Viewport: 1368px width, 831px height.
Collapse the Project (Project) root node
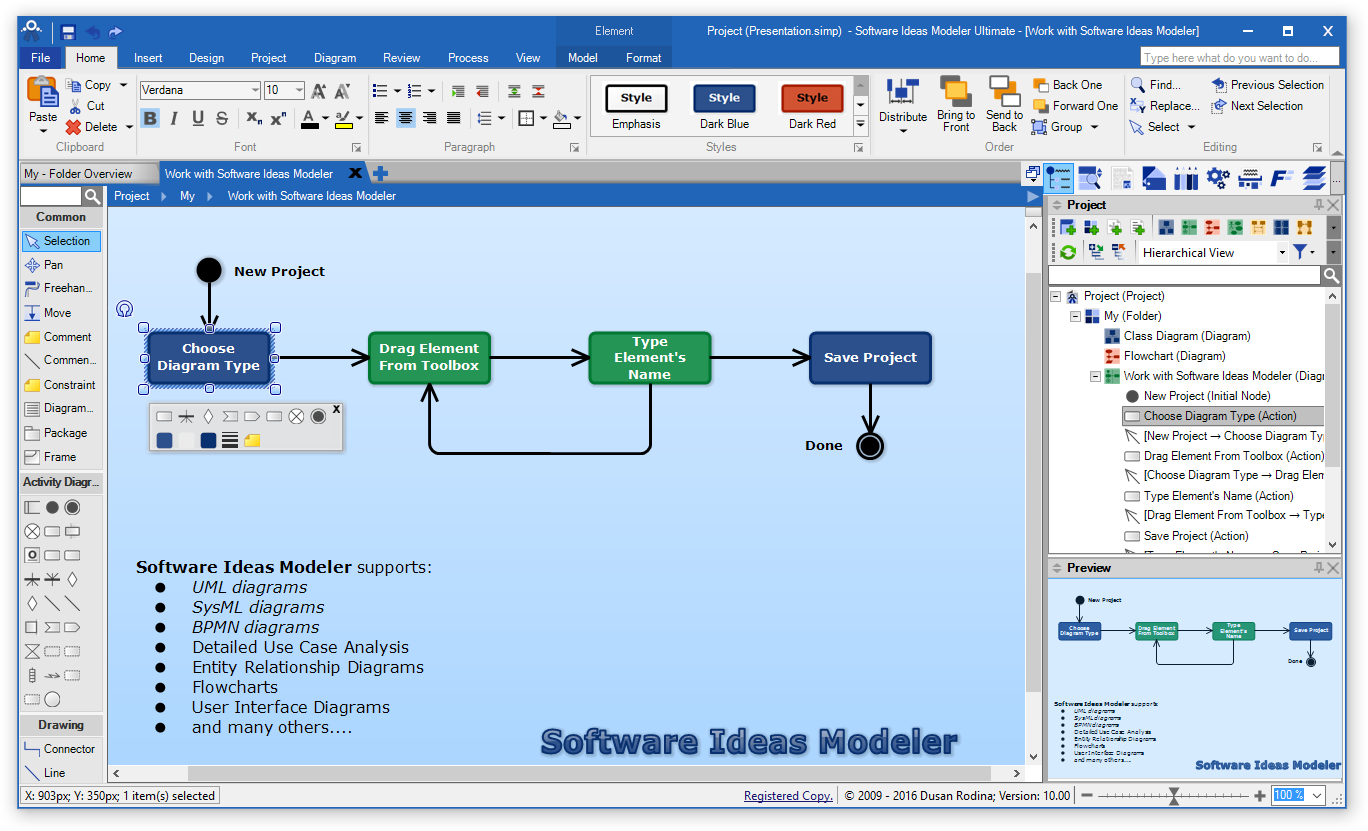[x=1055, y=296]
